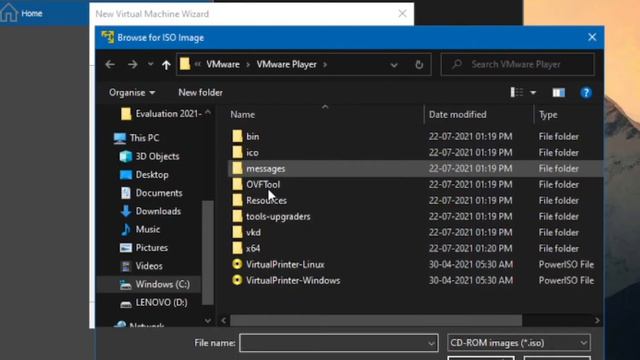This screenshot has height=360, width=640.
Task: Select the OVFTool folder
Action: click(x=263, y=184)
